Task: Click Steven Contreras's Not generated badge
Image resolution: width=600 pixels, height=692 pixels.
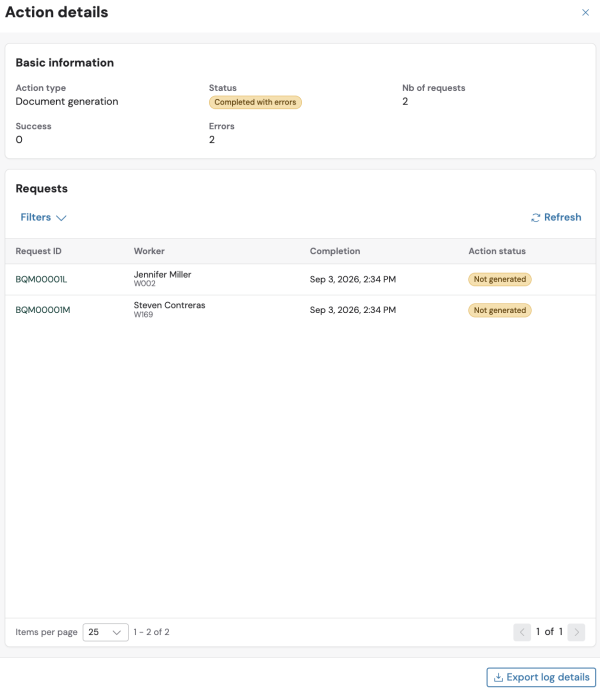Action: (x=499, y=310)
